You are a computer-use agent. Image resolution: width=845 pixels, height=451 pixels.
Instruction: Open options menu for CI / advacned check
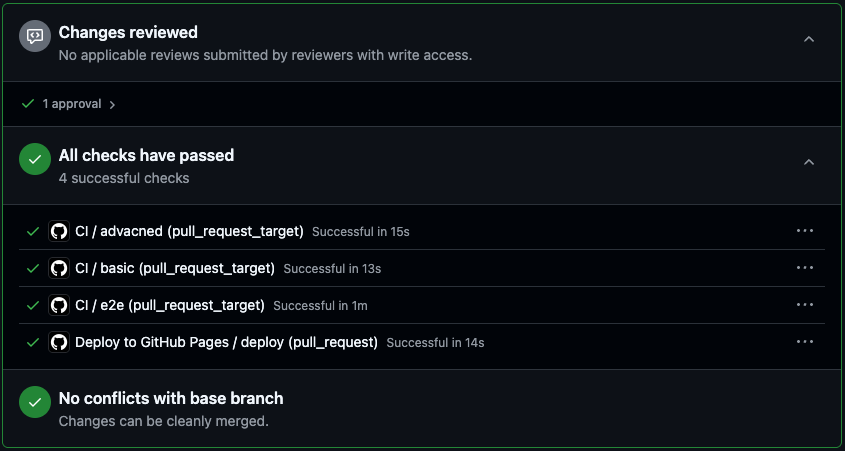pyautogui.click(x=805, y=231)
